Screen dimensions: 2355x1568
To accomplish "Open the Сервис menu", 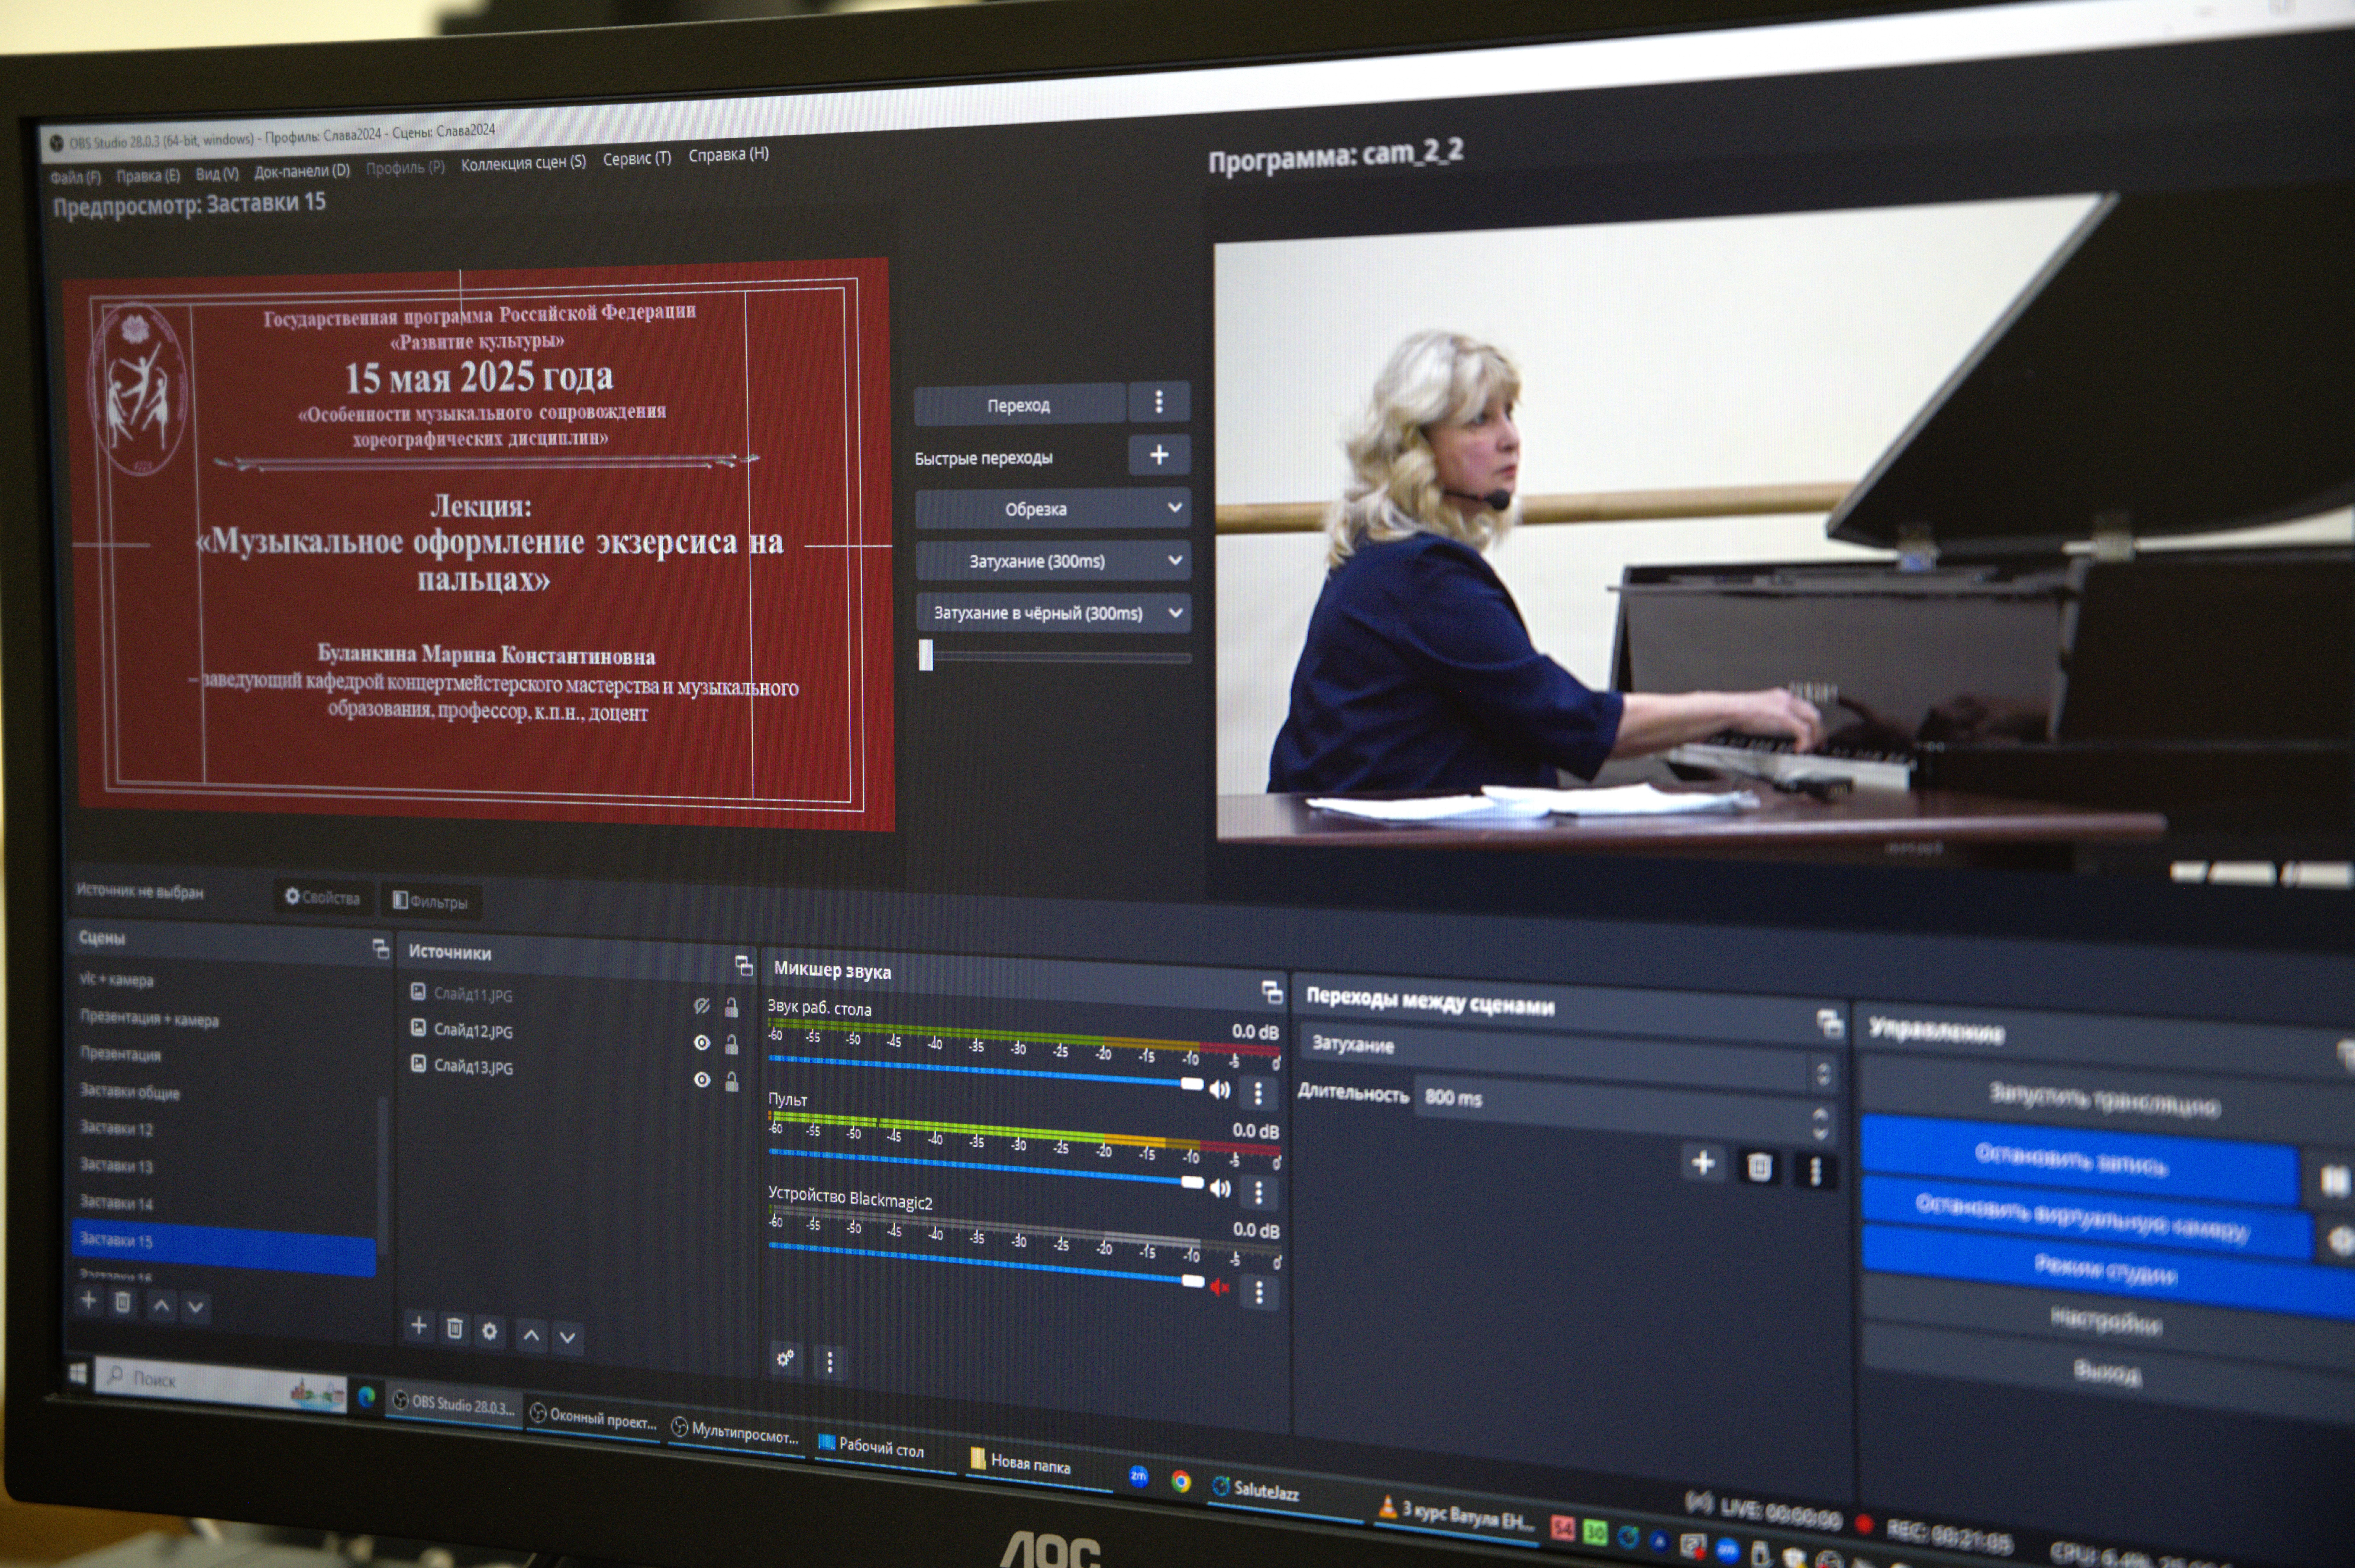I will (x=637, y=159).
